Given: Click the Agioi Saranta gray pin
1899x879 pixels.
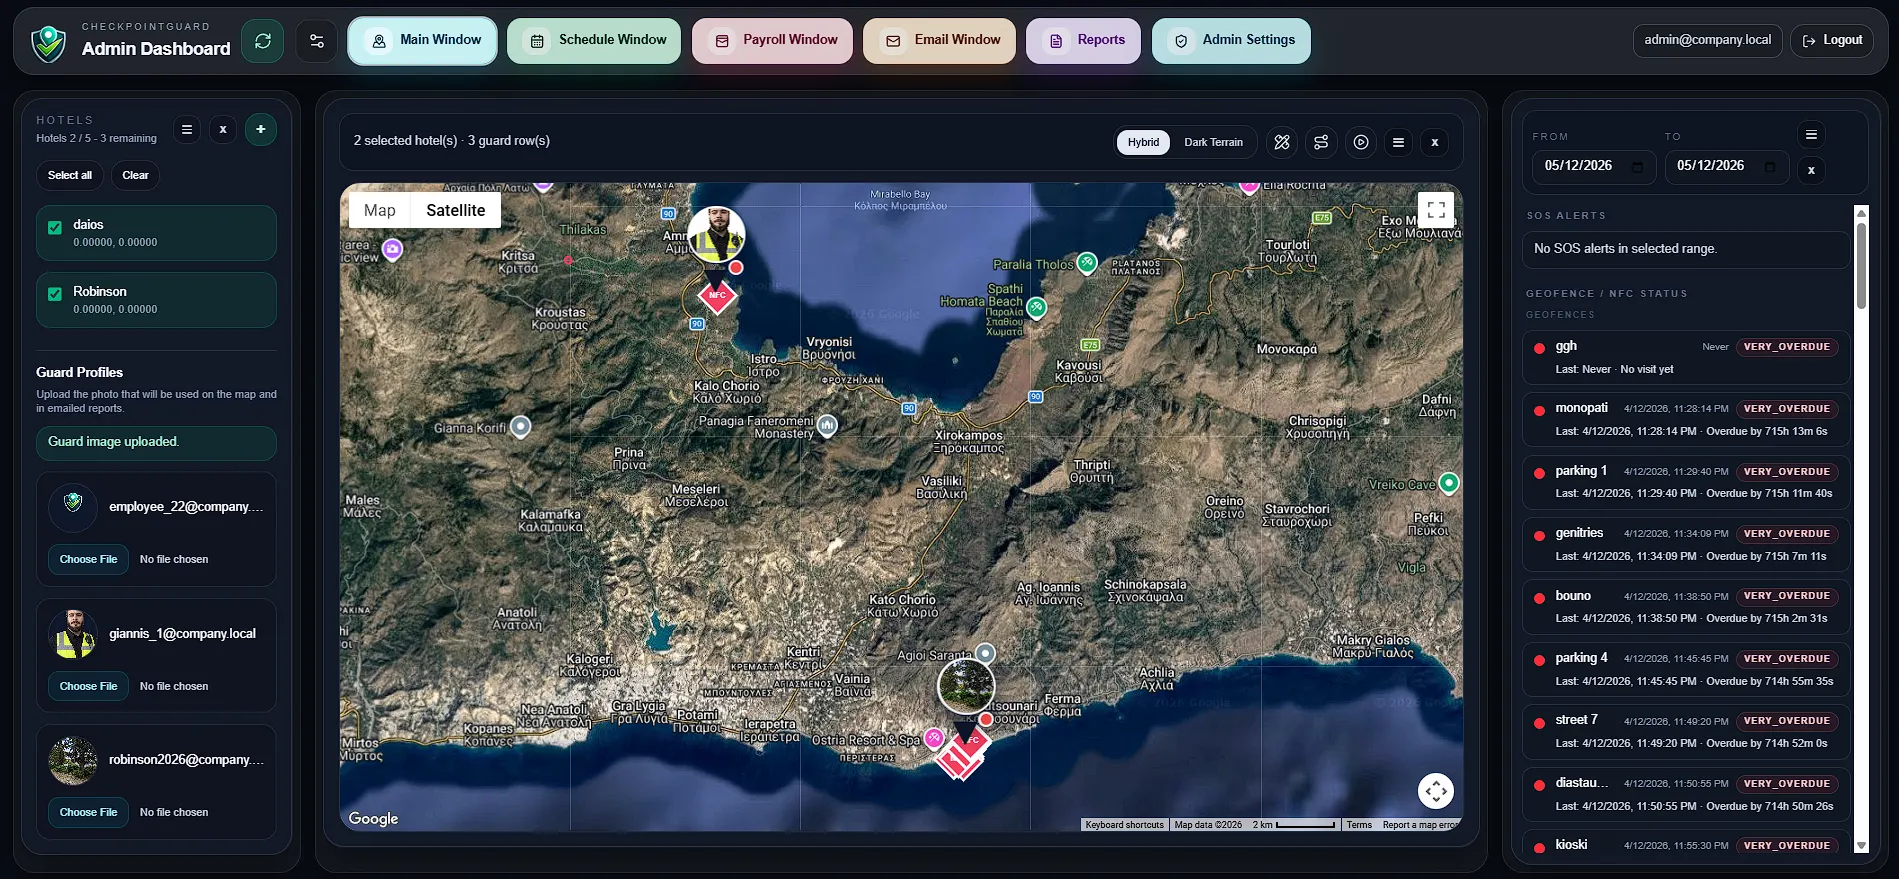Looking at the screenshot, I should tap(985, 653).
